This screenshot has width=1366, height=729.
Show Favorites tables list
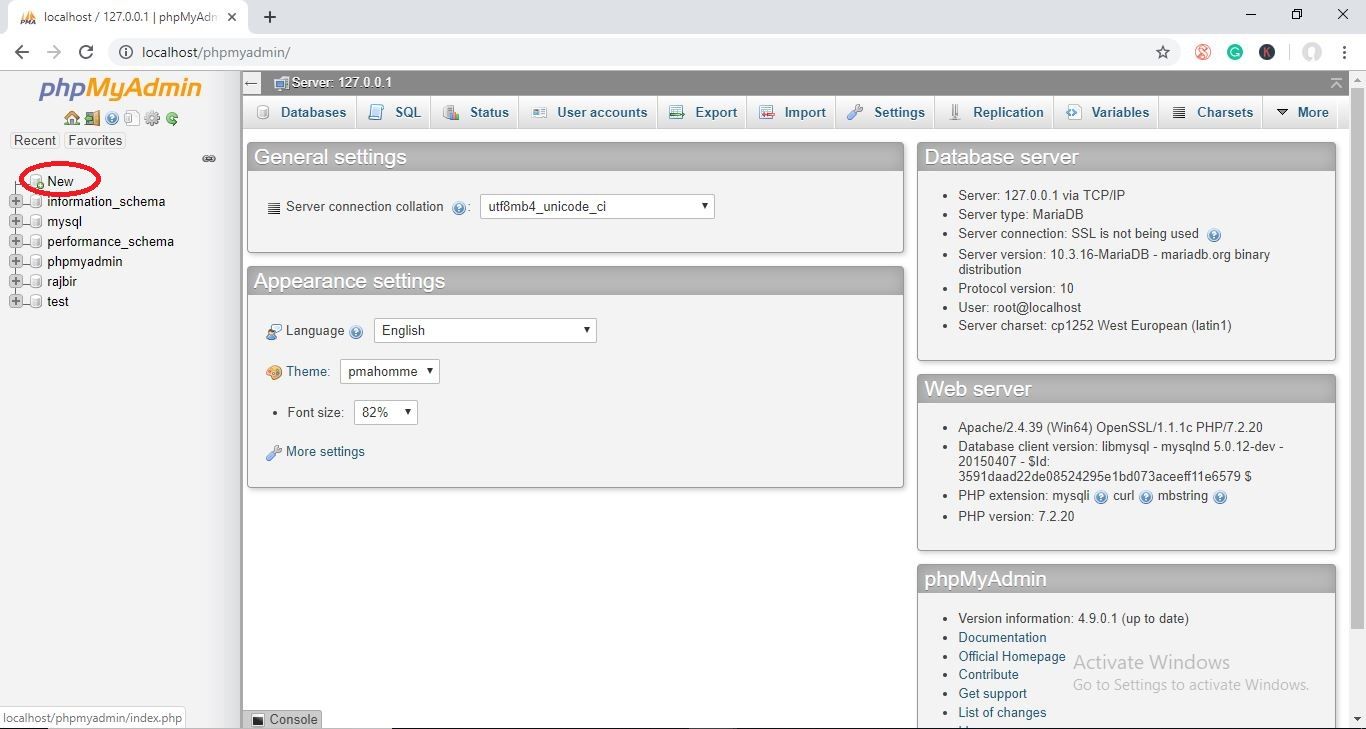95,140
